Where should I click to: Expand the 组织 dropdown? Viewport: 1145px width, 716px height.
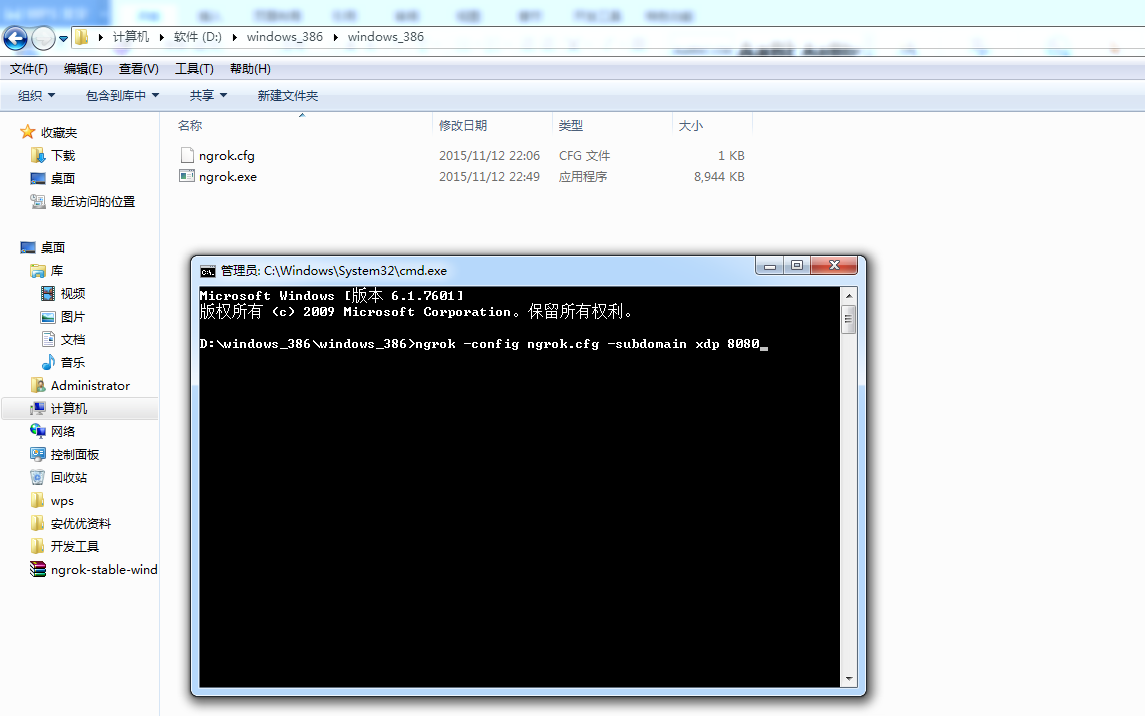pos(37,96)
